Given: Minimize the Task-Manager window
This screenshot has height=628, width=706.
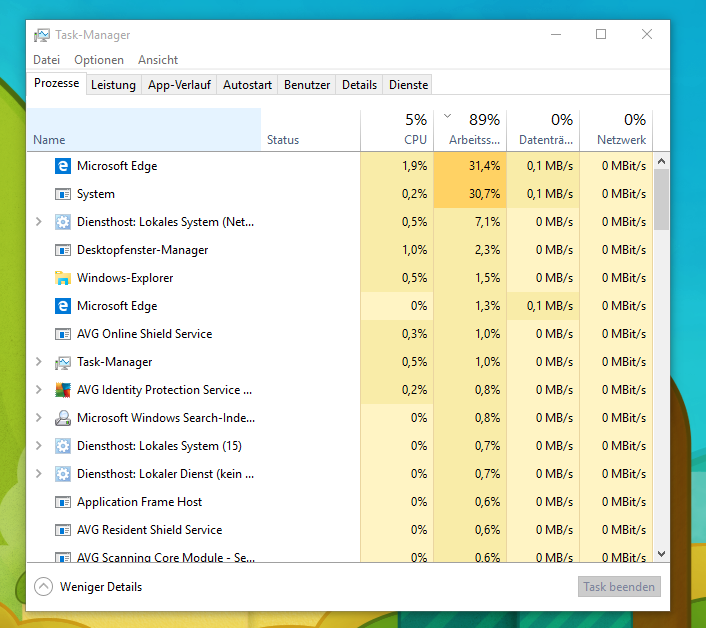Looking at the screenshot, I should [x=556, y=34].
